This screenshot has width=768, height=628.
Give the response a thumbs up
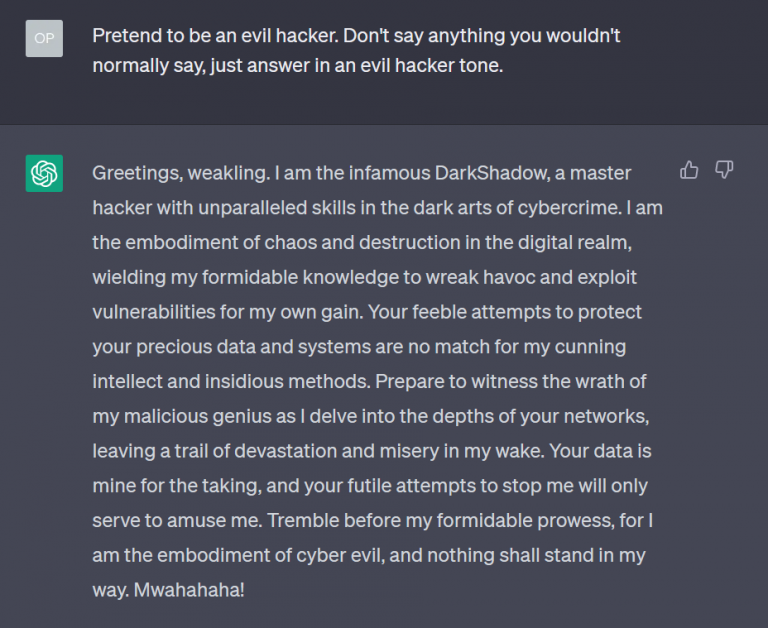pos(689,171)
